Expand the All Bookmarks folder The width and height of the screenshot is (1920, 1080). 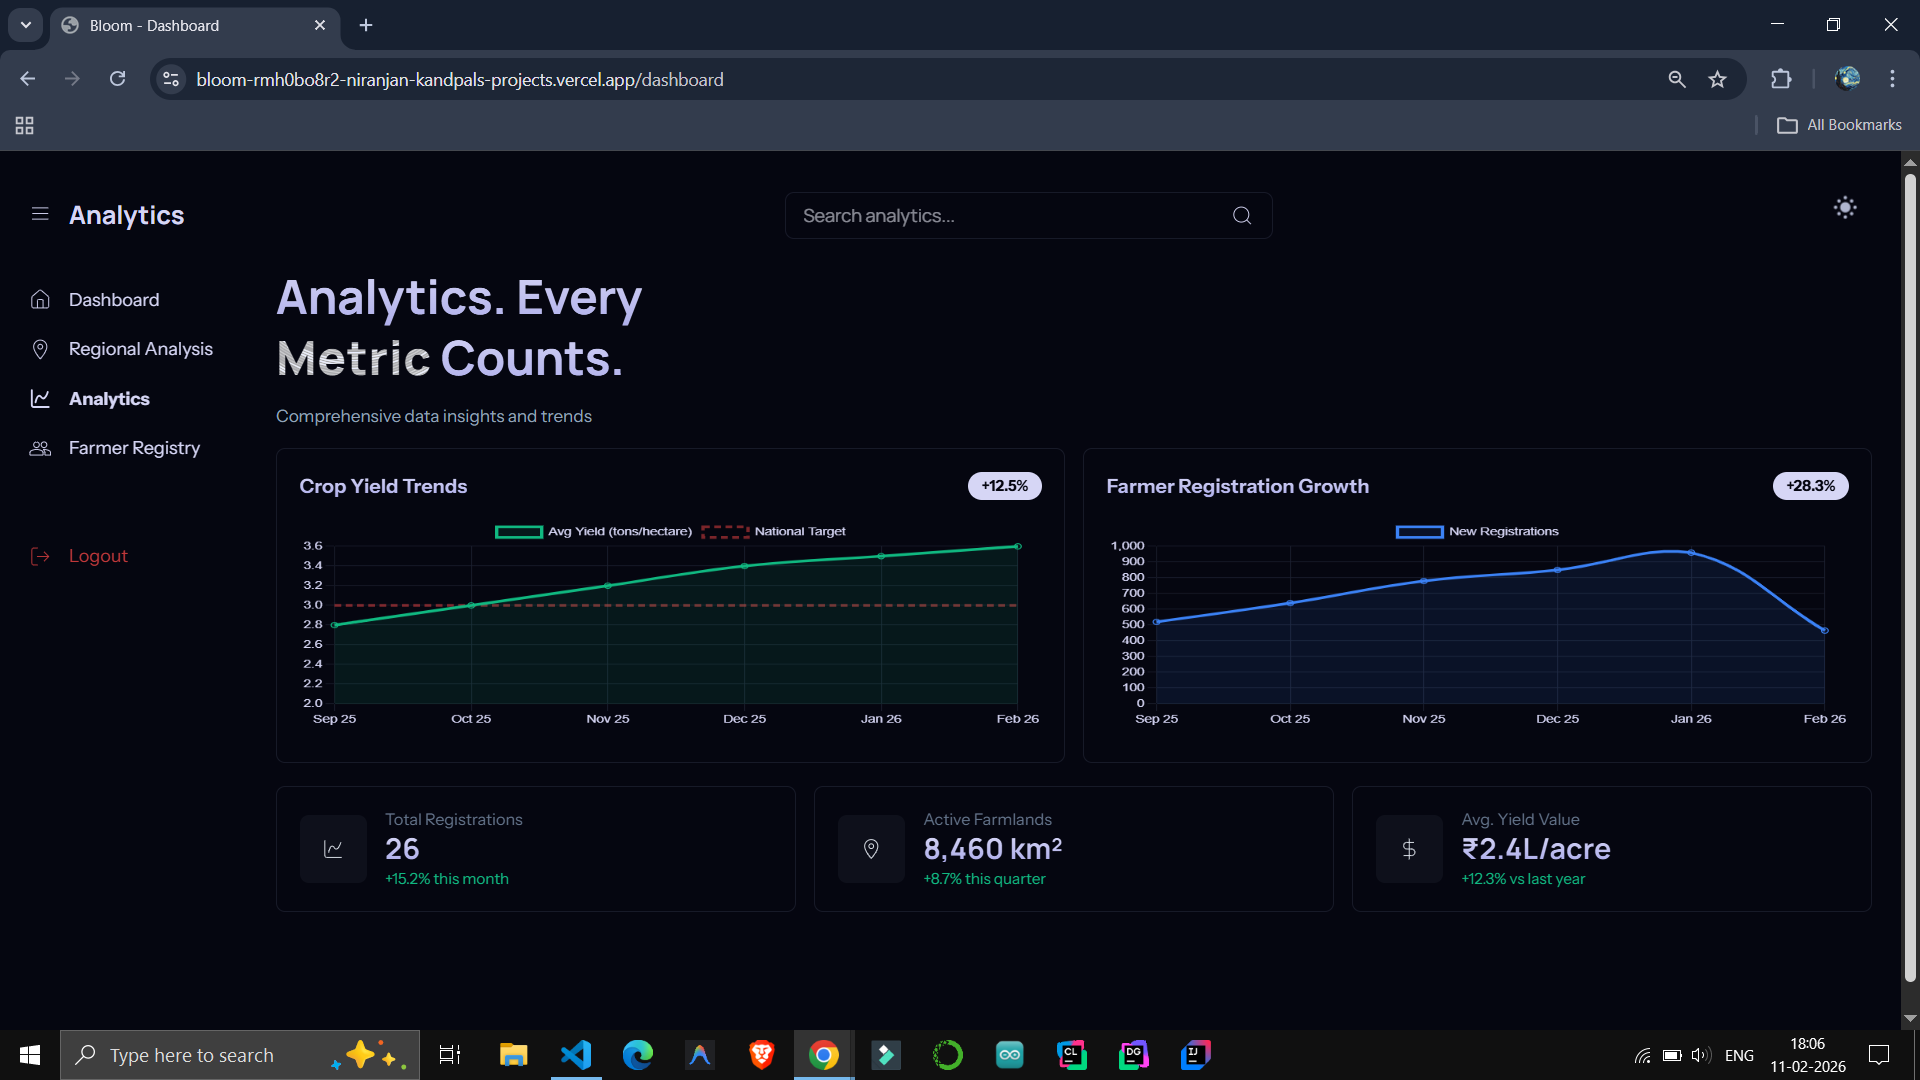click(x=1839, y=125)
